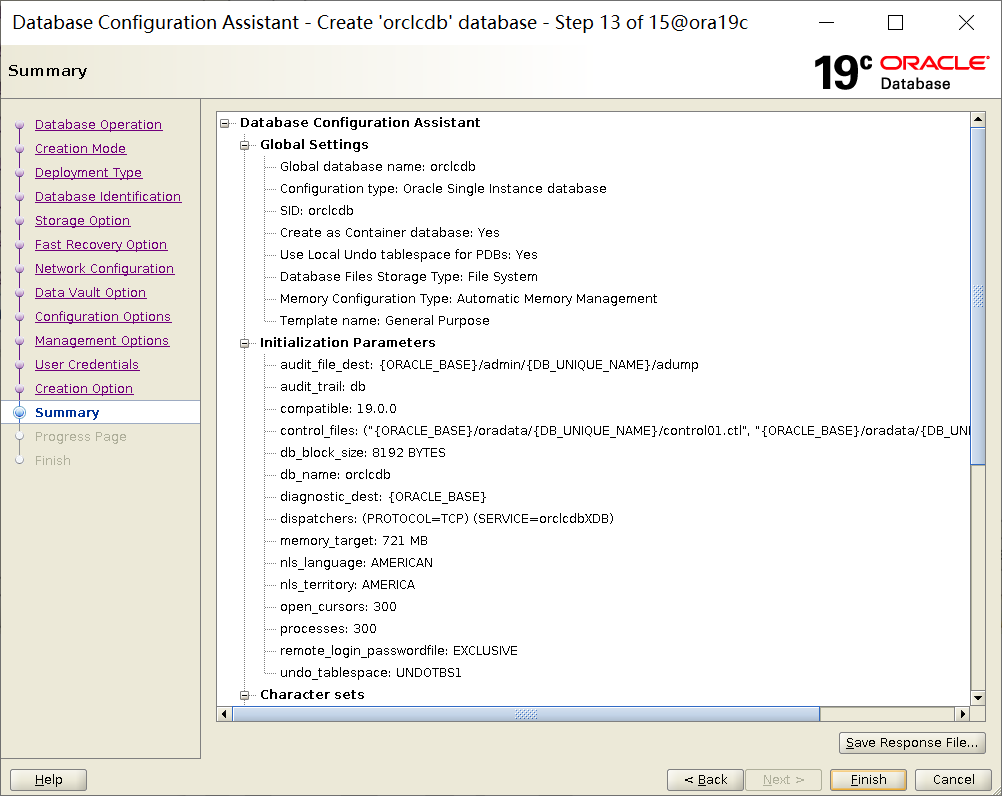This screenshot has height=796, width=1002.
Task: Go to Database Operation step
Action: click(x=98, y=125)
